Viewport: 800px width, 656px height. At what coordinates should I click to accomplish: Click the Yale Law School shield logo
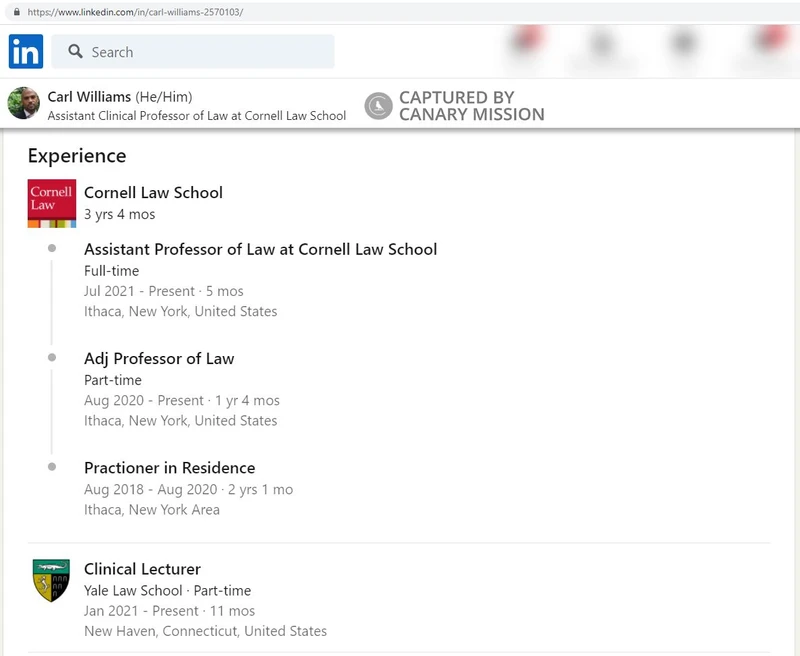(x=52, y=581)
